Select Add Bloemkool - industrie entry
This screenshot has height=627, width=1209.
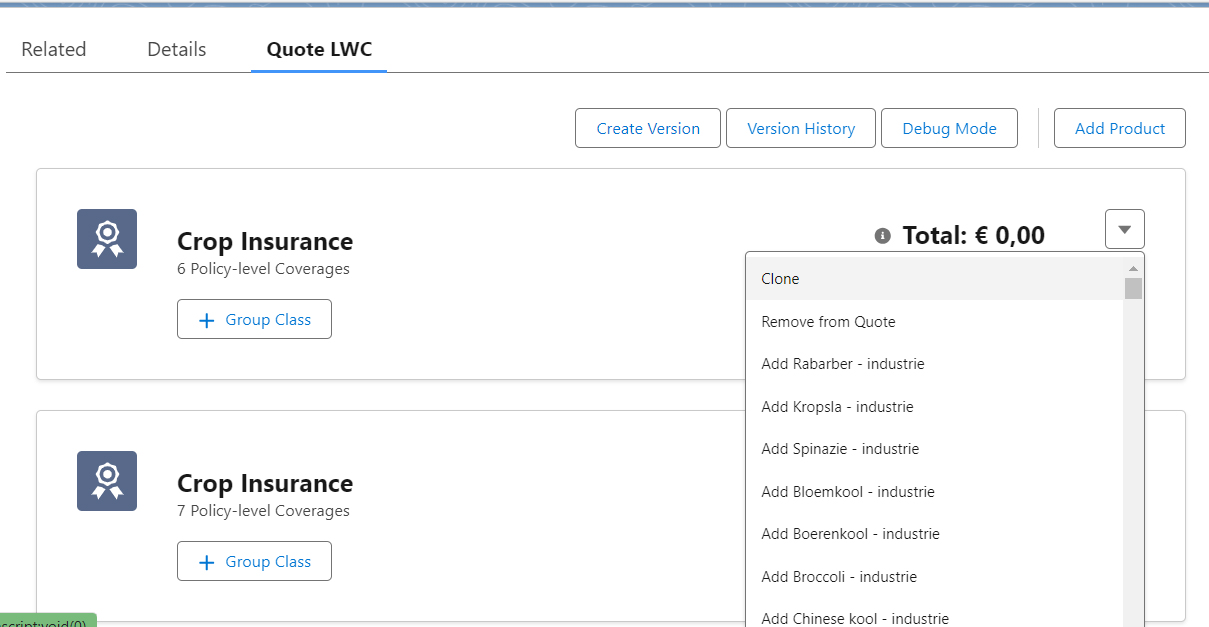pyautogui.click(x=847, y=492)
